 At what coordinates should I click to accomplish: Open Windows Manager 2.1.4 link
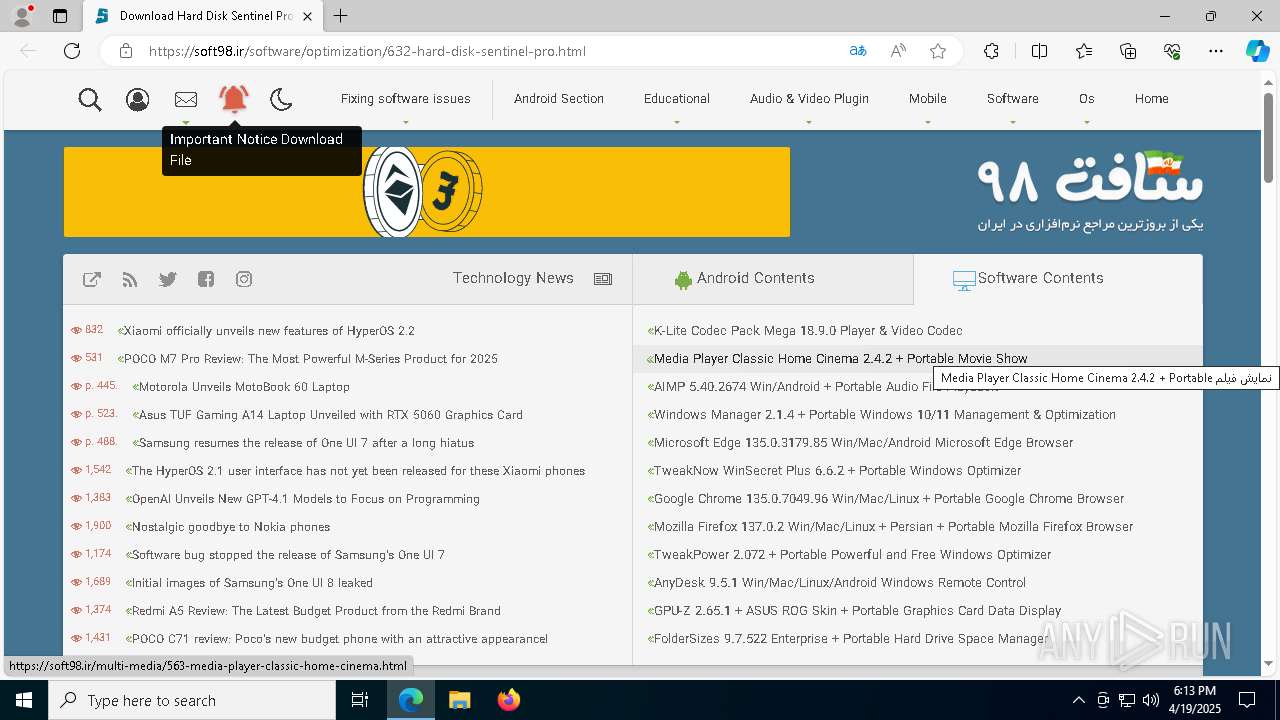884,415
